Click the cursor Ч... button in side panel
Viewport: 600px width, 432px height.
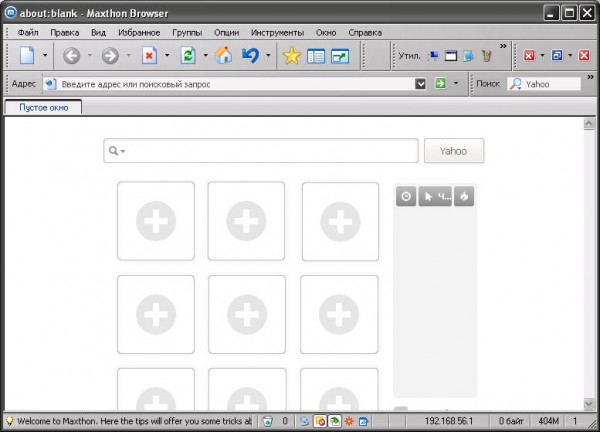coord(435,196)
